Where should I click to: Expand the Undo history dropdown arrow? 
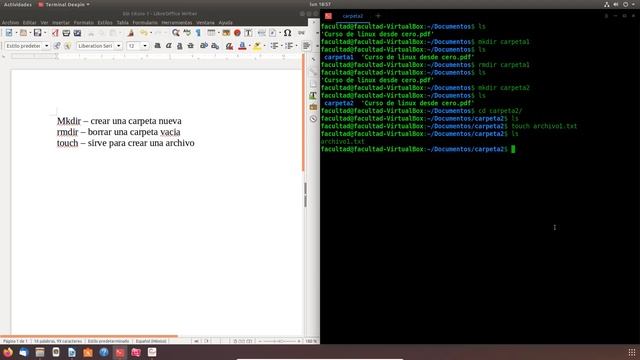point(151,33)
